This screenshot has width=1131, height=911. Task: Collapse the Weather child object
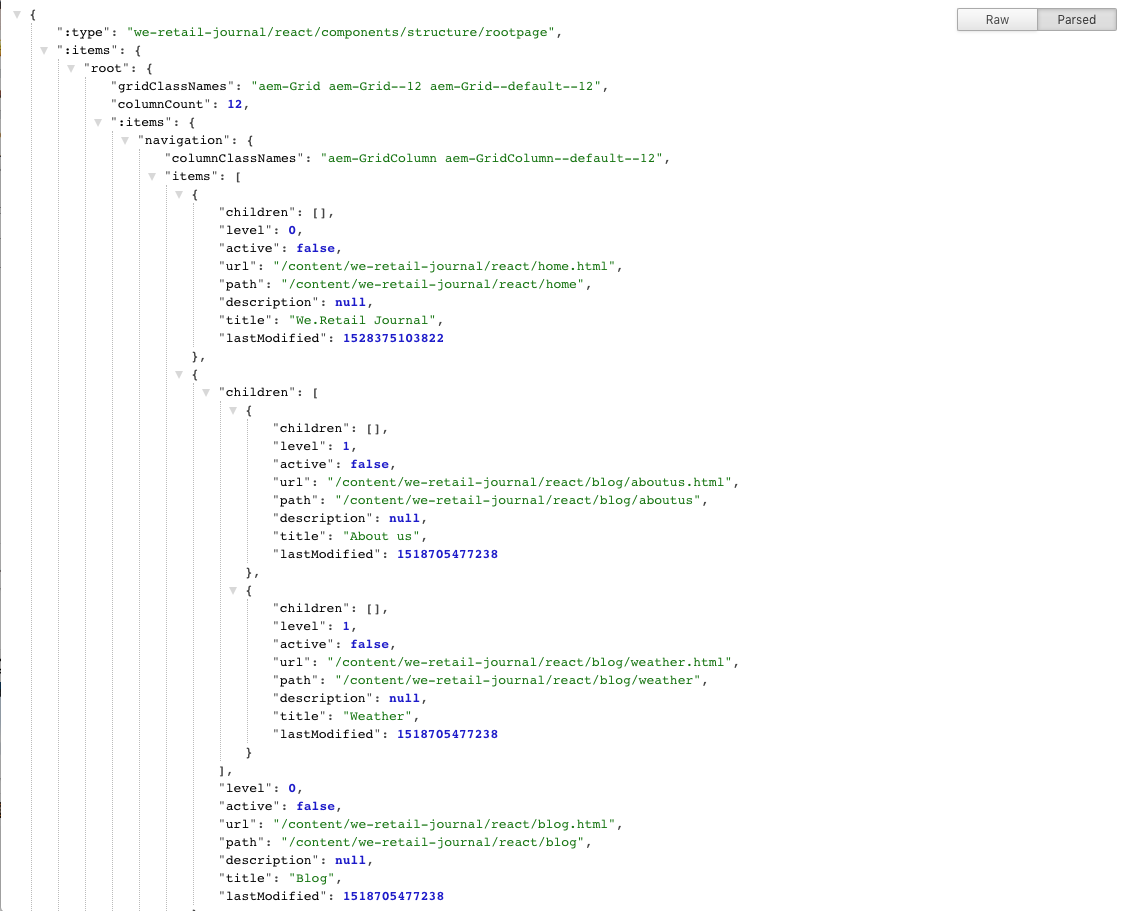pyautogui.click(x=233, y=591)
